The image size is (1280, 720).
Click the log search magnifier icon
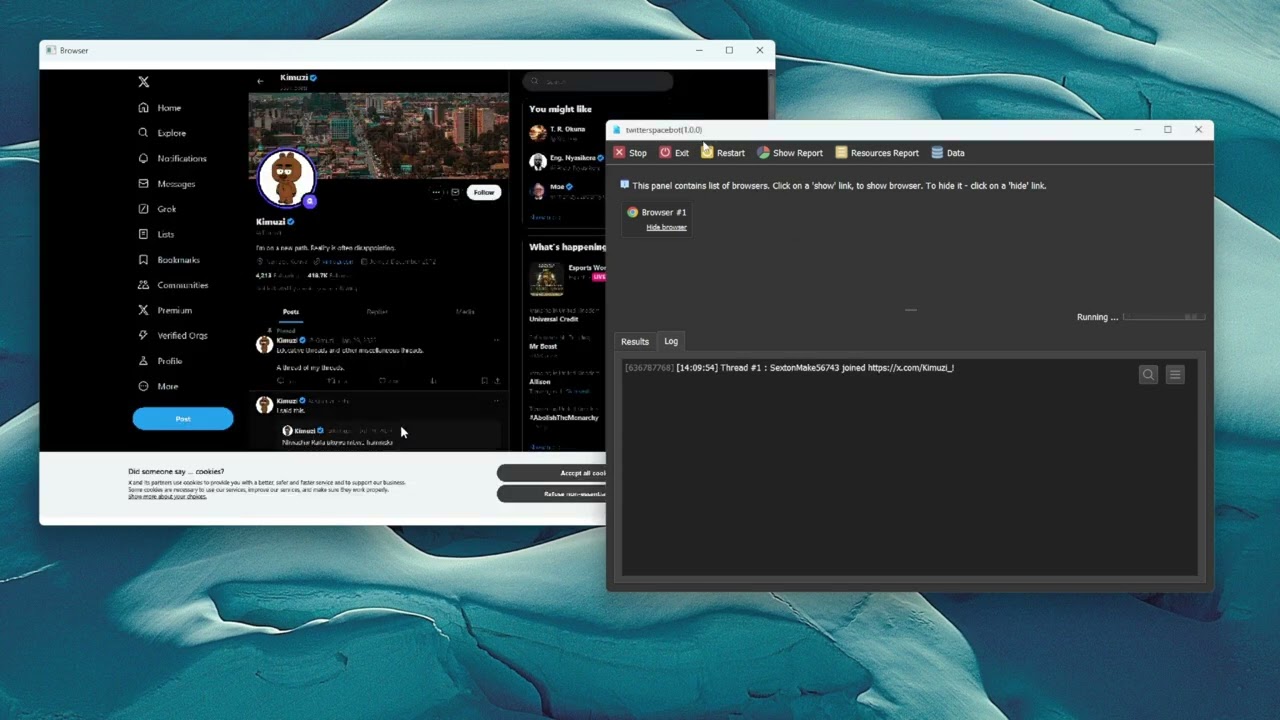click(x=1148, y=374)
